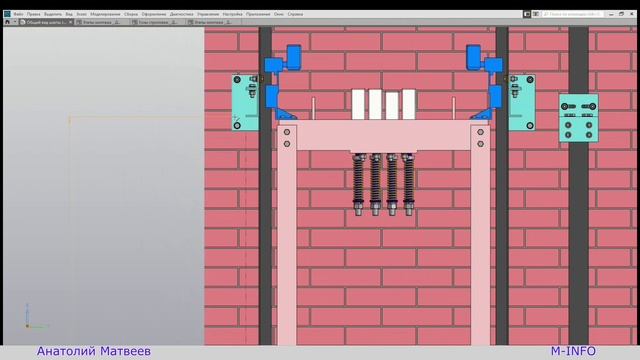This screenshot has width=640, height=360.
Task: Select the left turquoise bracket plate
Action: 245,102
